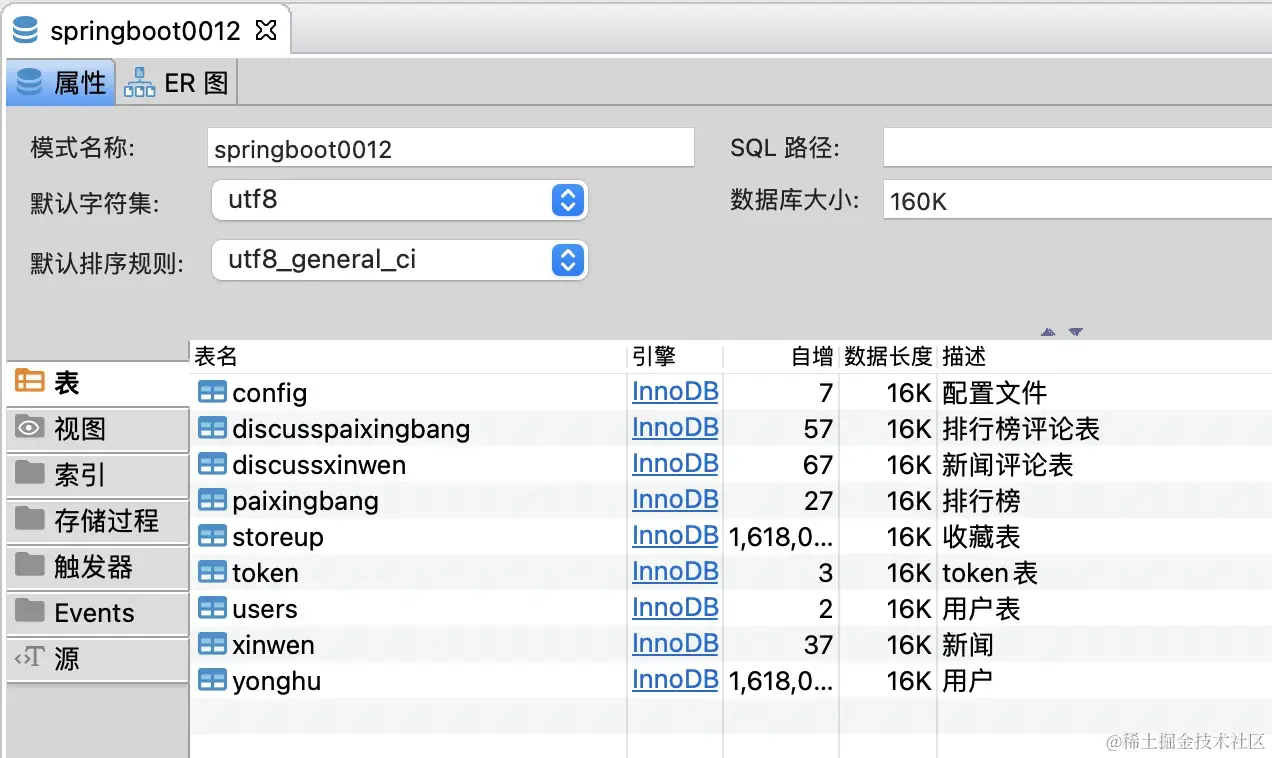This screenshot has width=1272, height=758.
Task: Select the 源 sidebar tab
Action: (97, 659)
